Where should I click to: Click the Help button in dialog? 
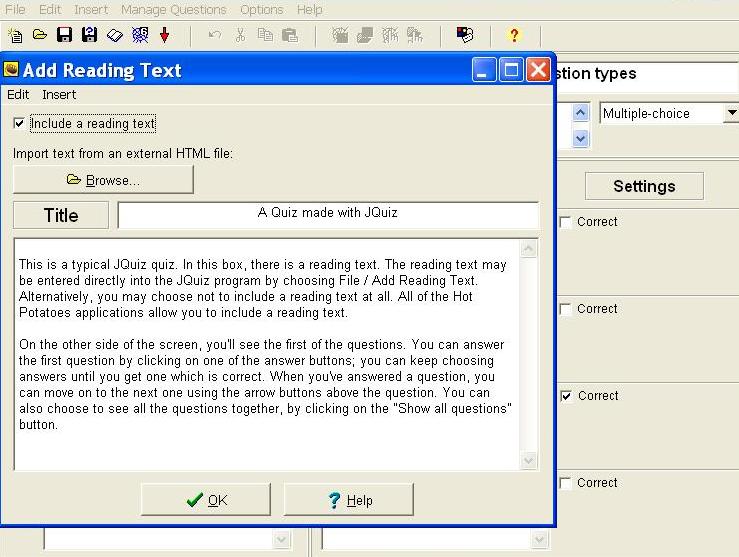[349, 500]
